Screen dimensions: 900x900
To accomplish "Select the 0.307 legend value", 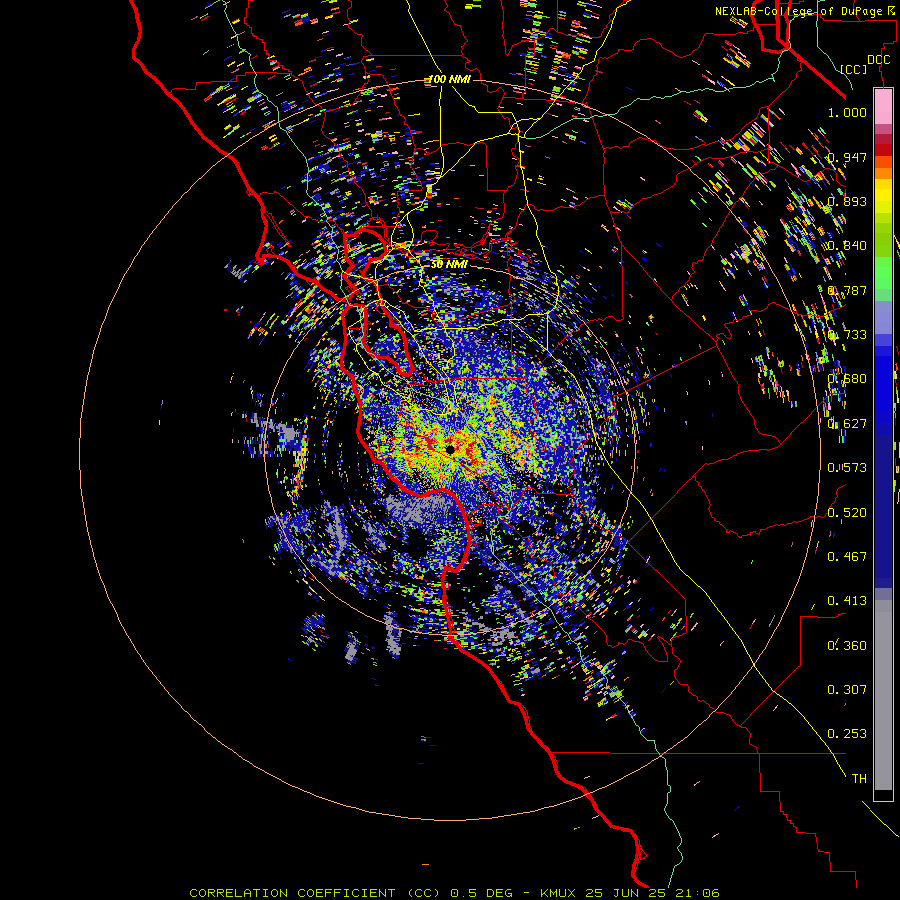I will coord(847,690).
